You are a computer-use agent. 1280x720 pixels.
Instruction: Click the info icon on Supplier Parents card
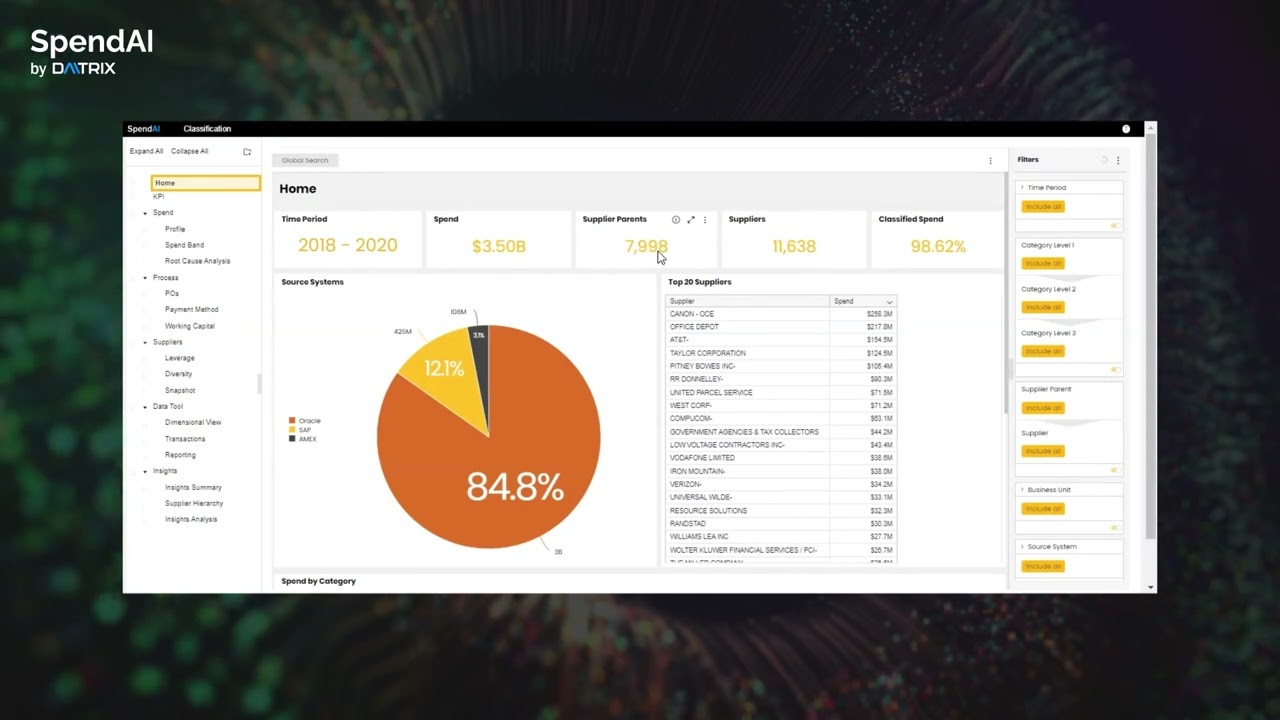coord(676,220)
